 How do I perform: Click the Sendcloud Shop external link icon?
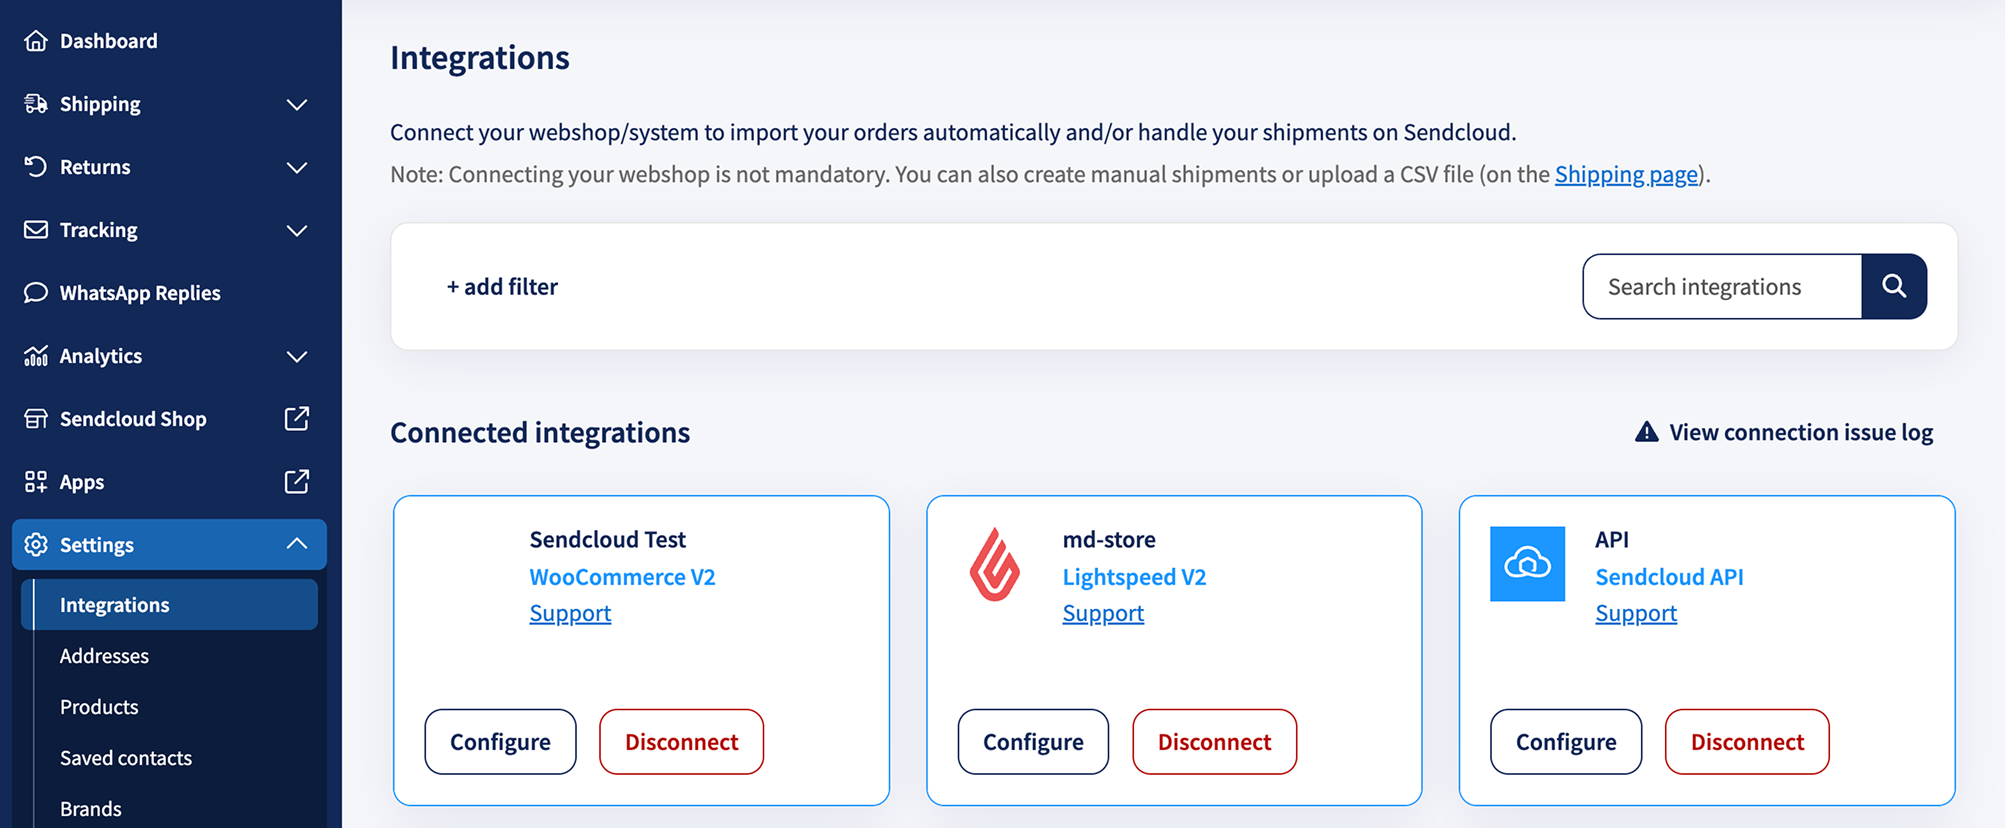pyautogui.click(x=297, y=418)
